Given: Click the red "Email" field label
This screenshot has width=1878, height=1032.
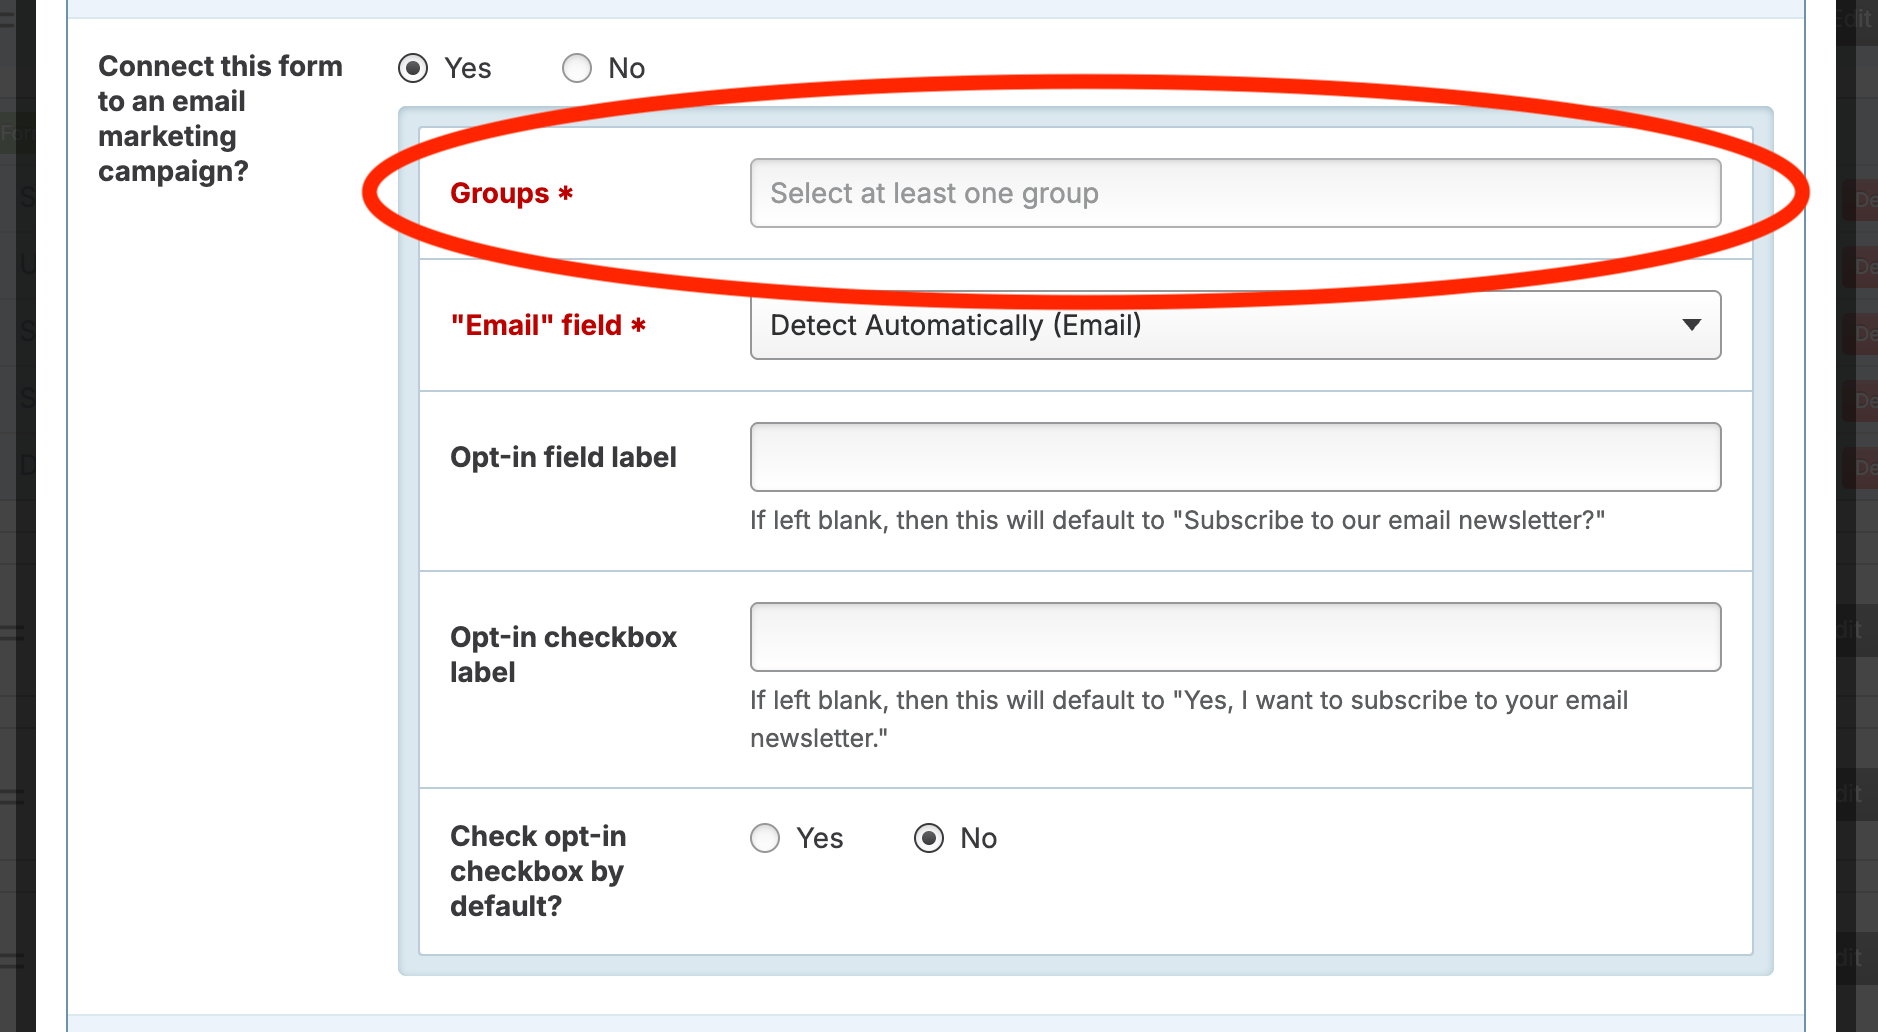Looking at the screenshot, I should 548,325.
